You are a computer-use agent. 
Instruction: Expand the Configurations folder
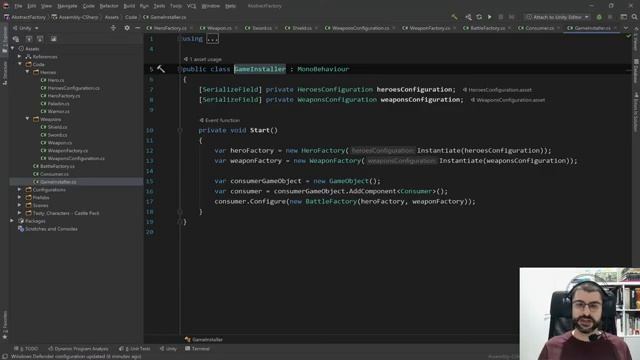tap(20, 190)
